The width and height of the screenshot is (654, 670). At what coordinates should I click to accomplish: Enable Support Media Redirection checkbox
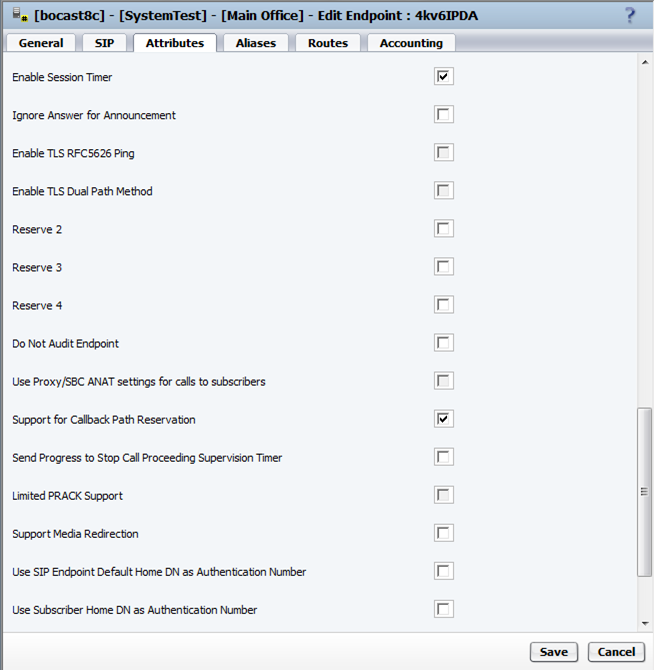click(x=443, y=533)
